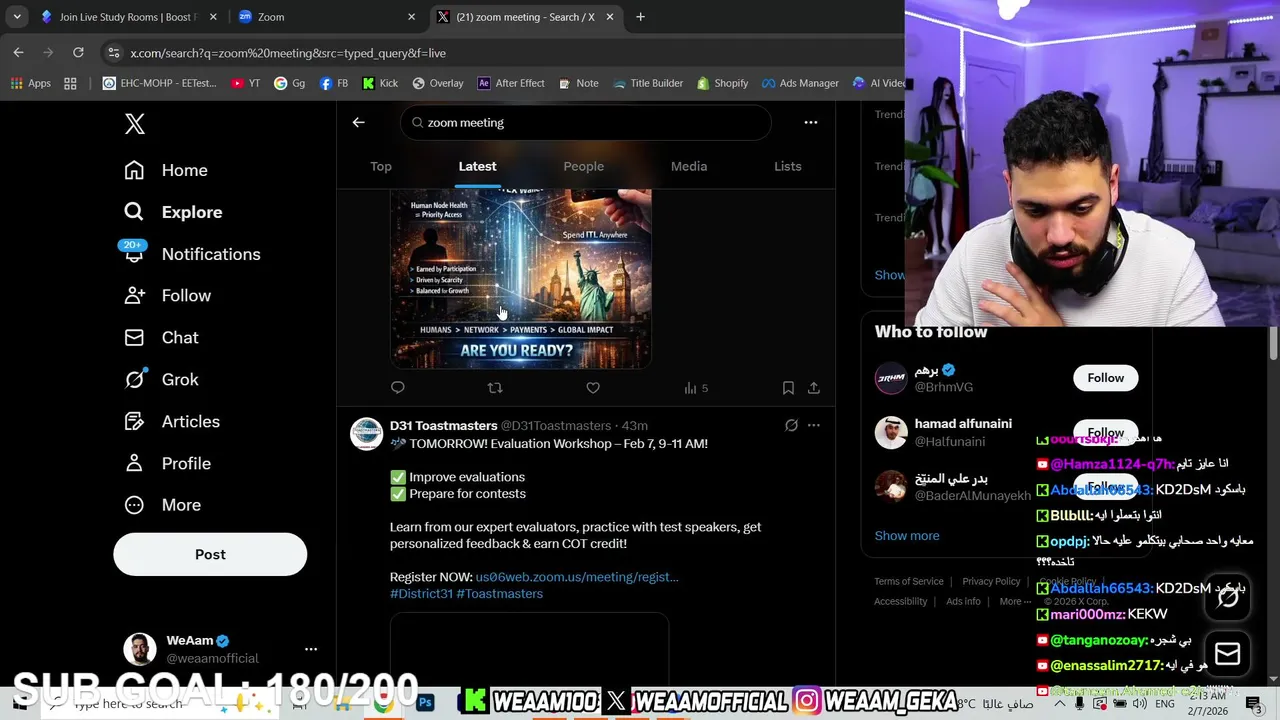1280x720 pixels.
Task: Switch to the Top tab
Action: pyautogui.click(x=381, y=166)
